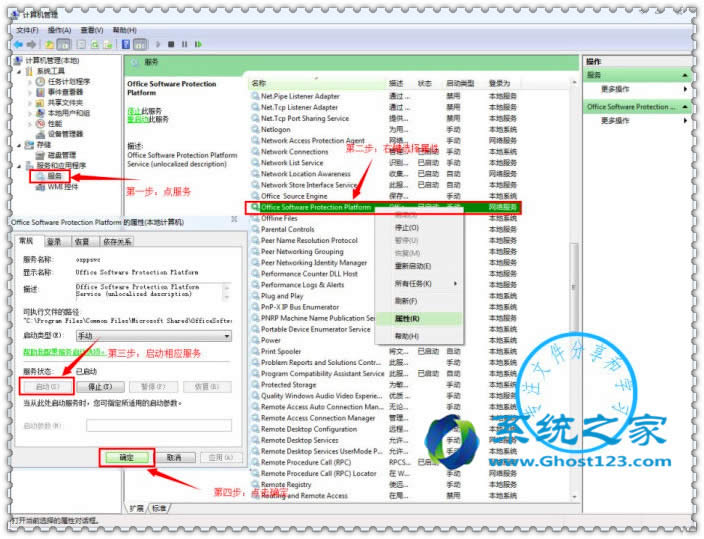704x539 pixels.
Task: Click gear icon of the Power service
Action: click(x=255, y=340)
